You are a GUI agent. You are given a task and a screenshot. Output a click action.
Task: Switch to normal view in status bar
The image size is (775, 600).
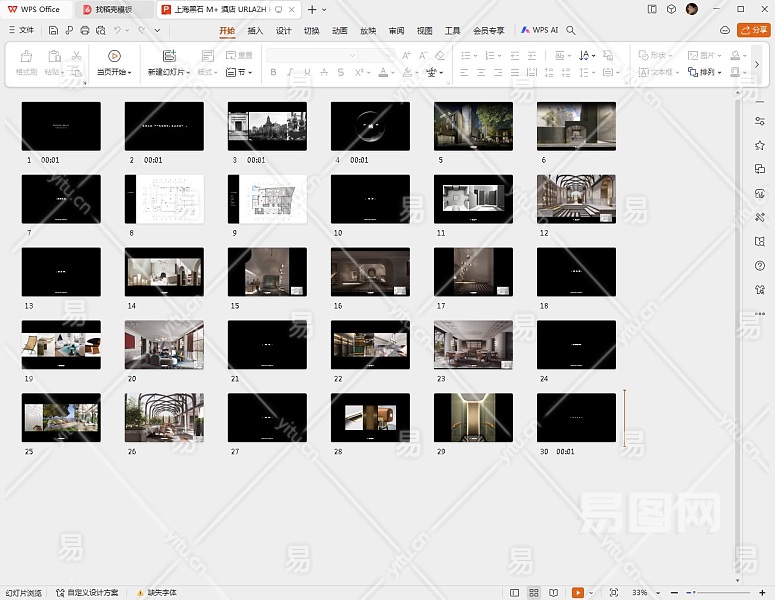point(515,593)
